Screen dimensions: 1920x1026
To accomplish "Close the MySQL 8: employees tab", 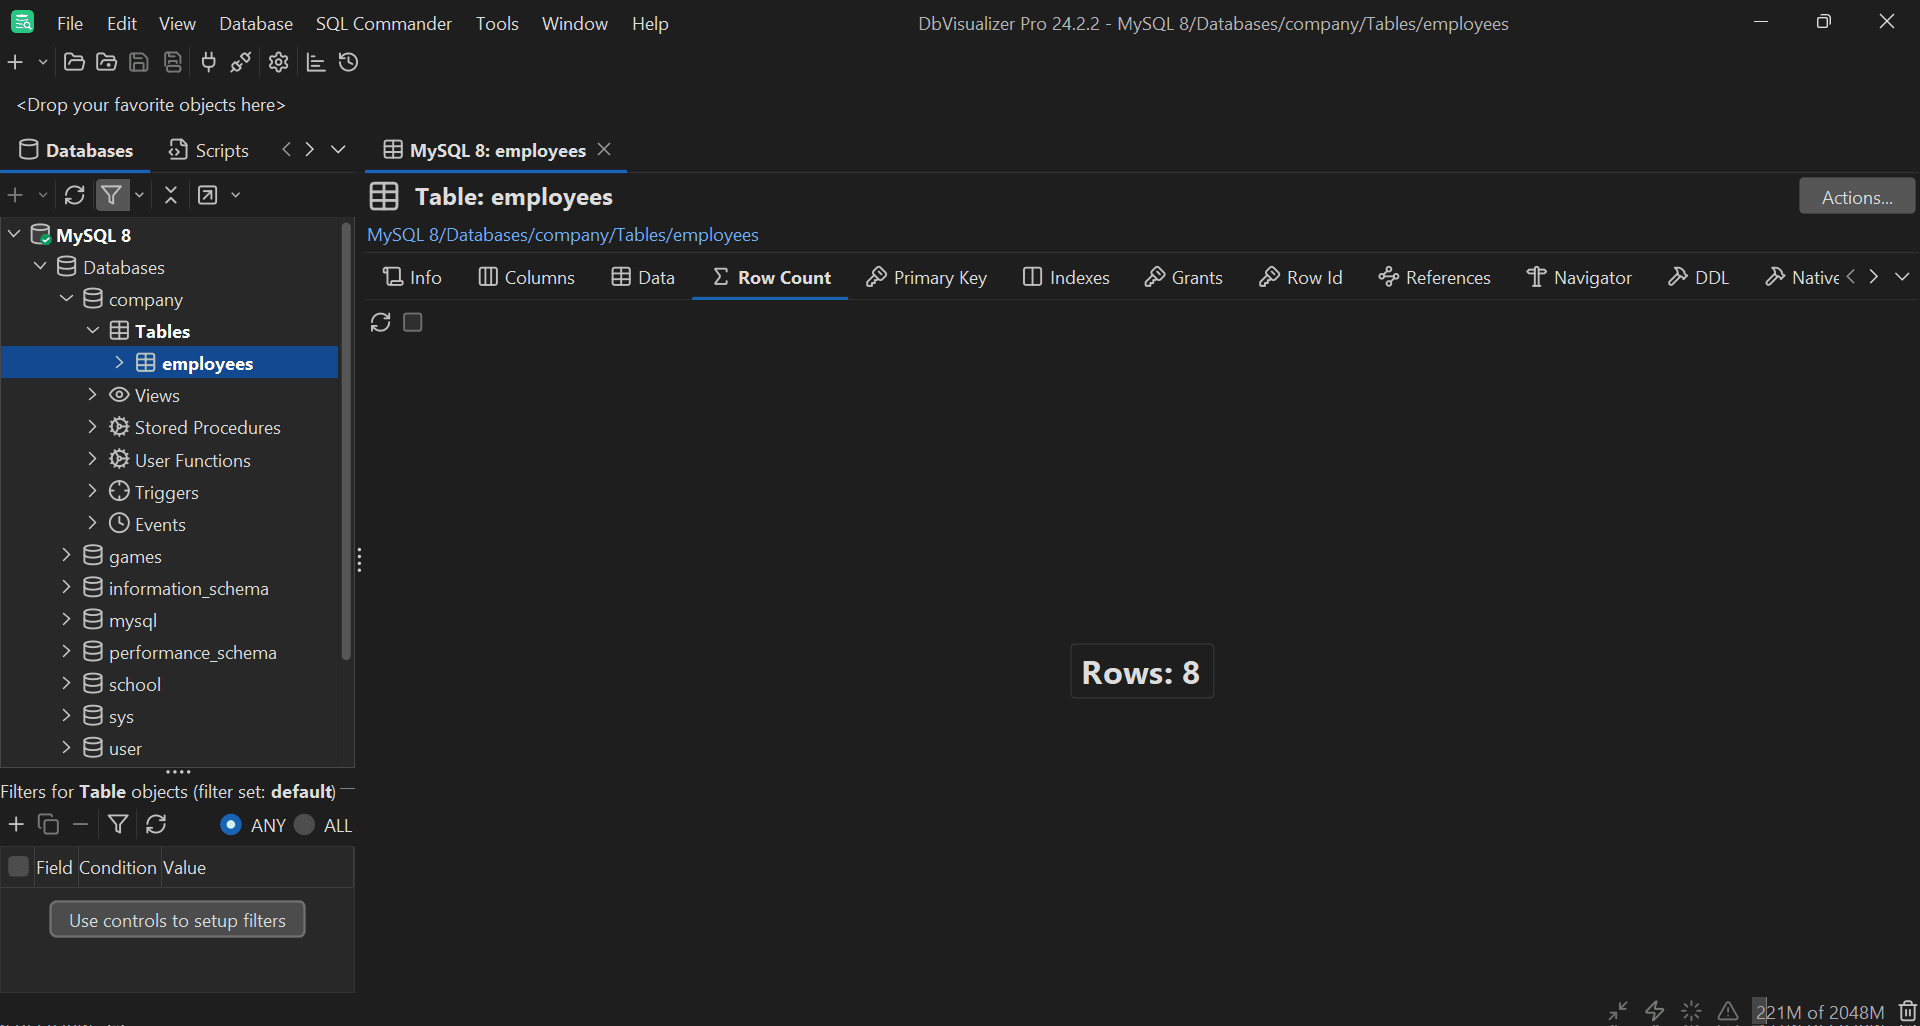I will (x=604, y=149).
